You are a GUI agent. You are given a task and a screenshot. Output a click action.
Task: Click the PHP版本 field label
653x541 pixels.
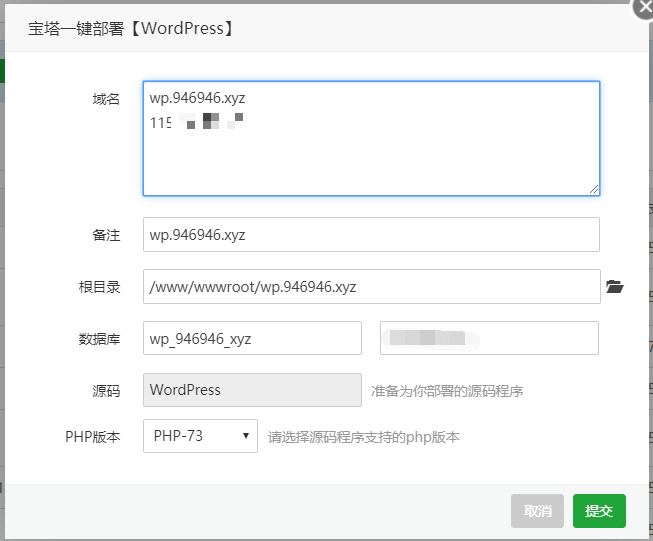pyautogui.click(x=93, y=437)
